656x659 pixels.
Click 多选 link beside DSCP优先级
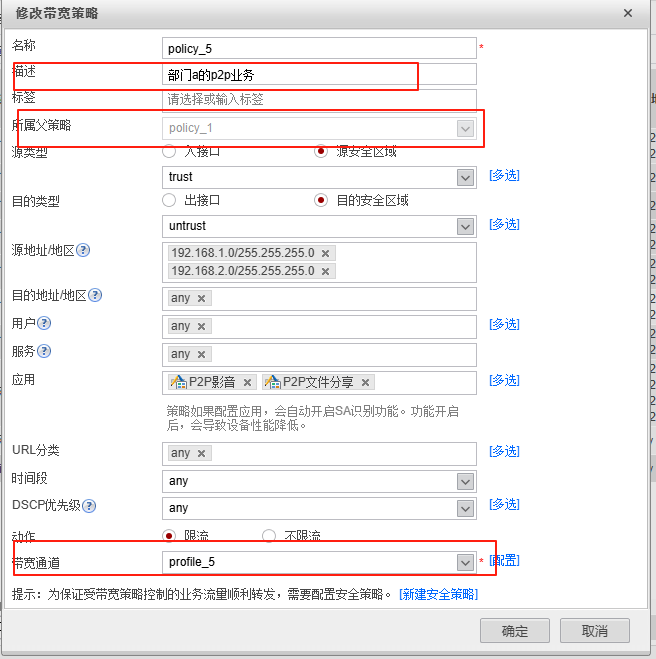tap(504, 504)
